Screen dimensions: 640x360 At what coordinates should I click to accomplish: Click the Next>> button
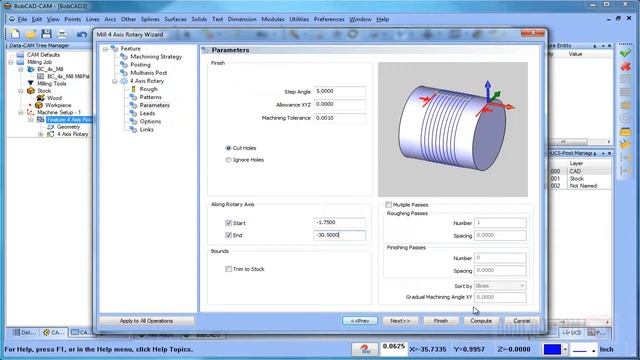400,321
